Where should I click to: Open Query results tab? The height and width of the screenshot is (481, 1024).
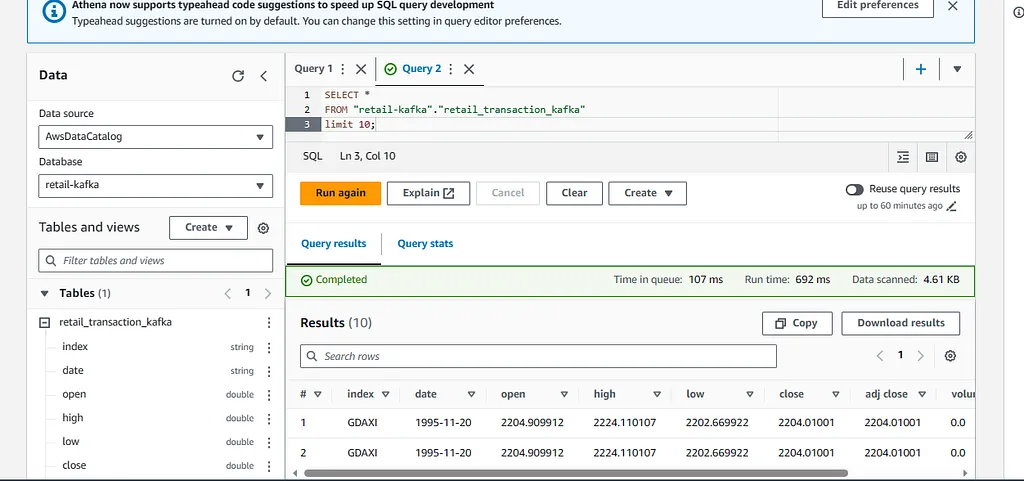click(334, 243)
